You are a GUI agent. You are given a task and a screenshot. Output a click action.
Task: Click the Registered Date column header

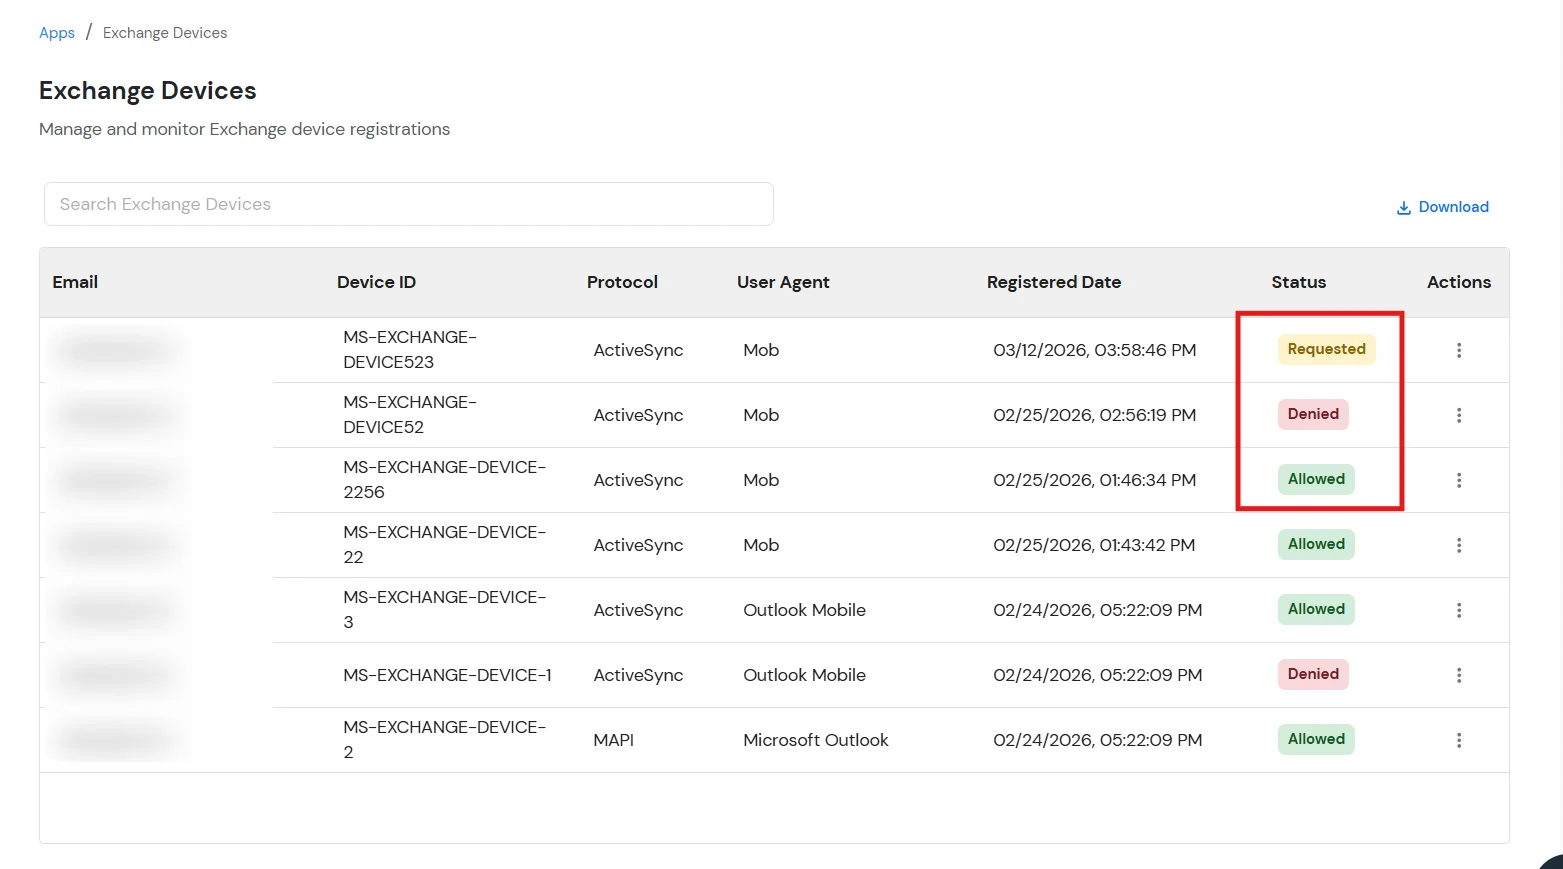(x=1053, y=282)
